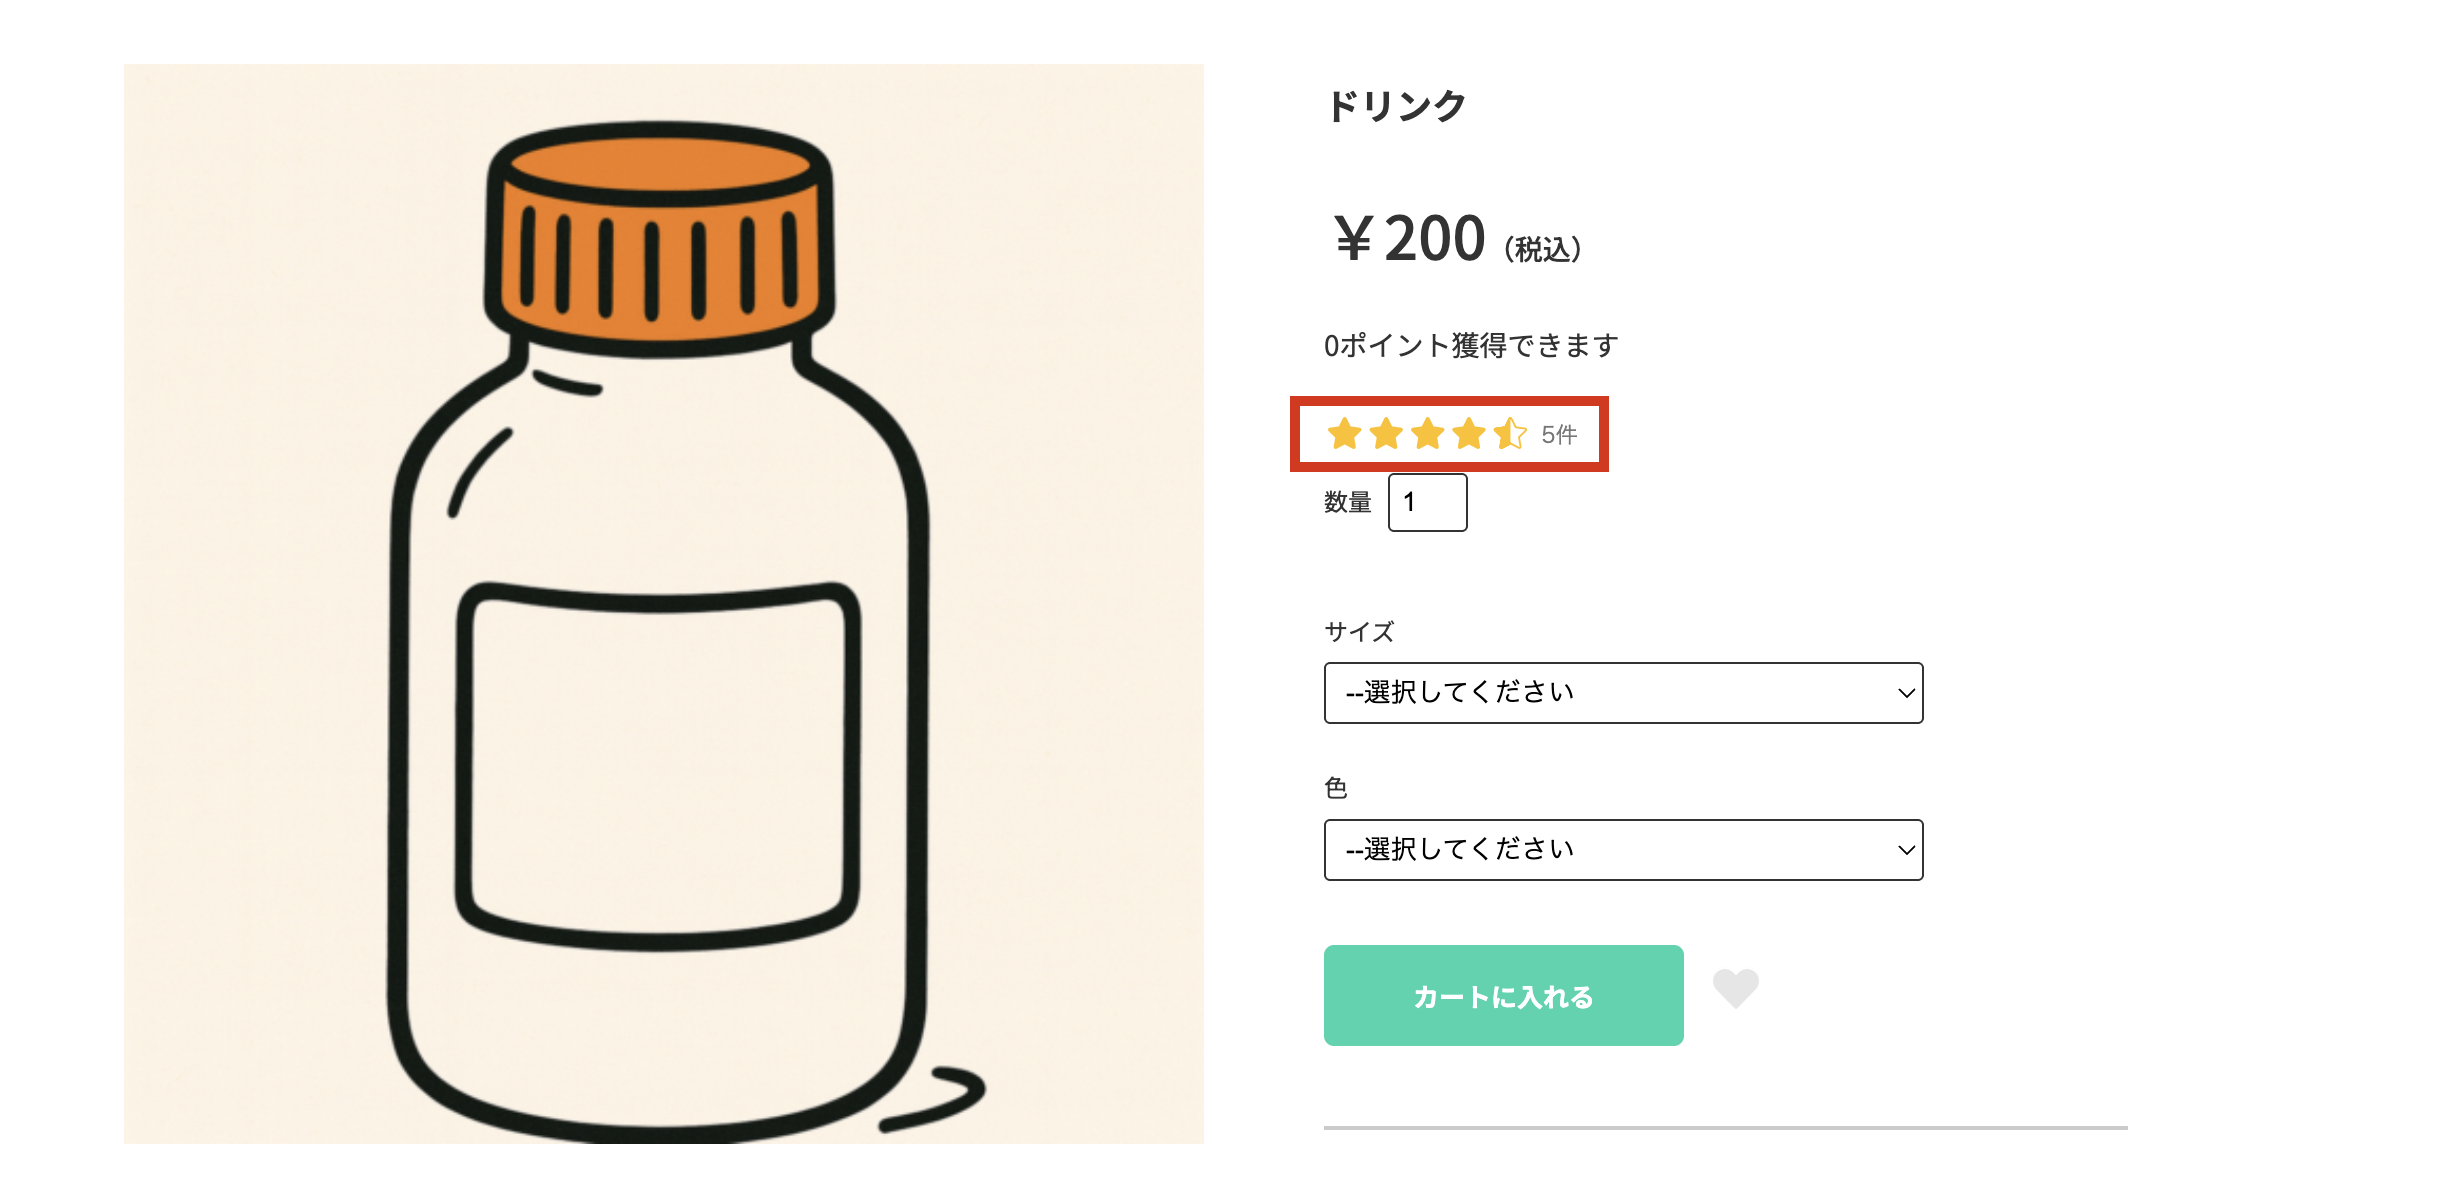Screen dimensions: 2450x1195
Task: Click the first rating star
Action: (x=1344, y=434)
